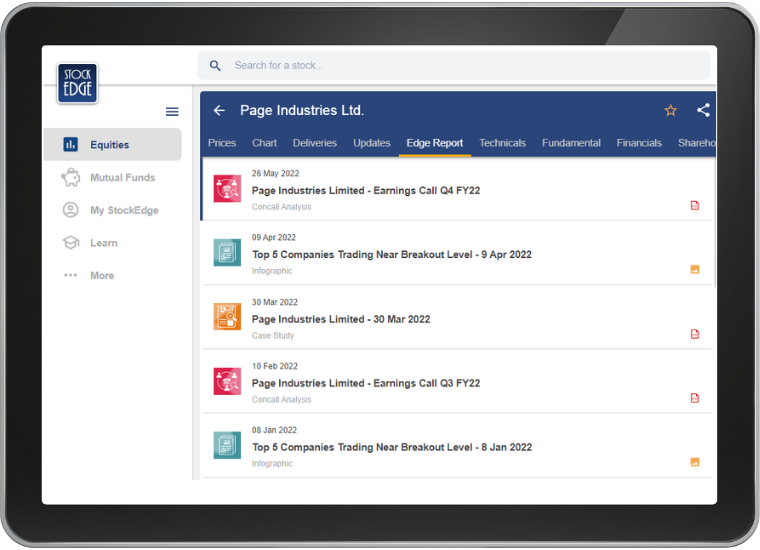Click 'Concall Analysis' label under Q3 FY22
The height and width of the screenshot is (550, 760).
click(x=281, y=399)
